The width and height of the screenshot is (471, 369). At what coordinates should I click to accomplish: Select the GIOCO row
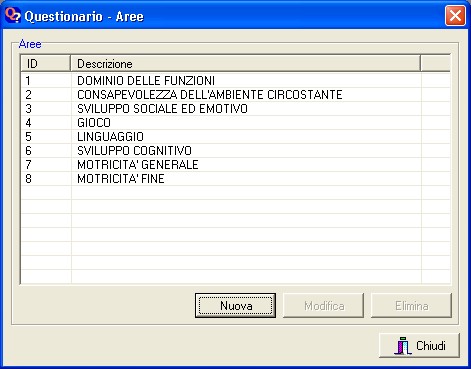pos(235,123)
